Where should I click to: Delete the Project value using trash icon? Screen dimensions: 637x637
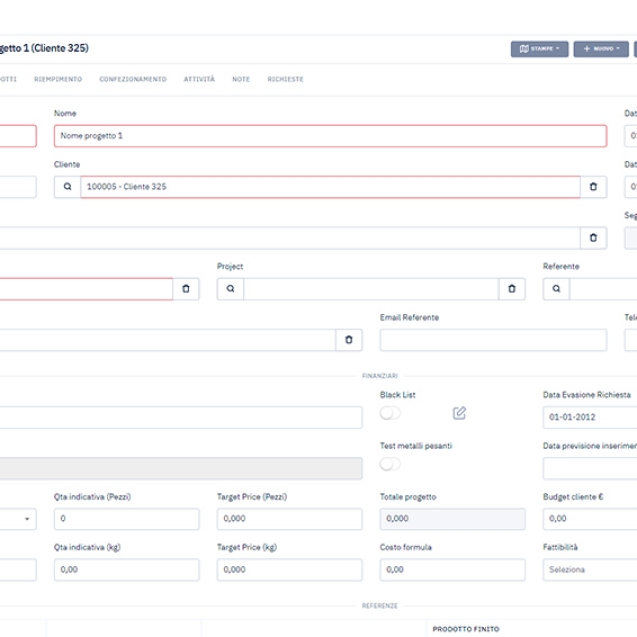[511, 289]
